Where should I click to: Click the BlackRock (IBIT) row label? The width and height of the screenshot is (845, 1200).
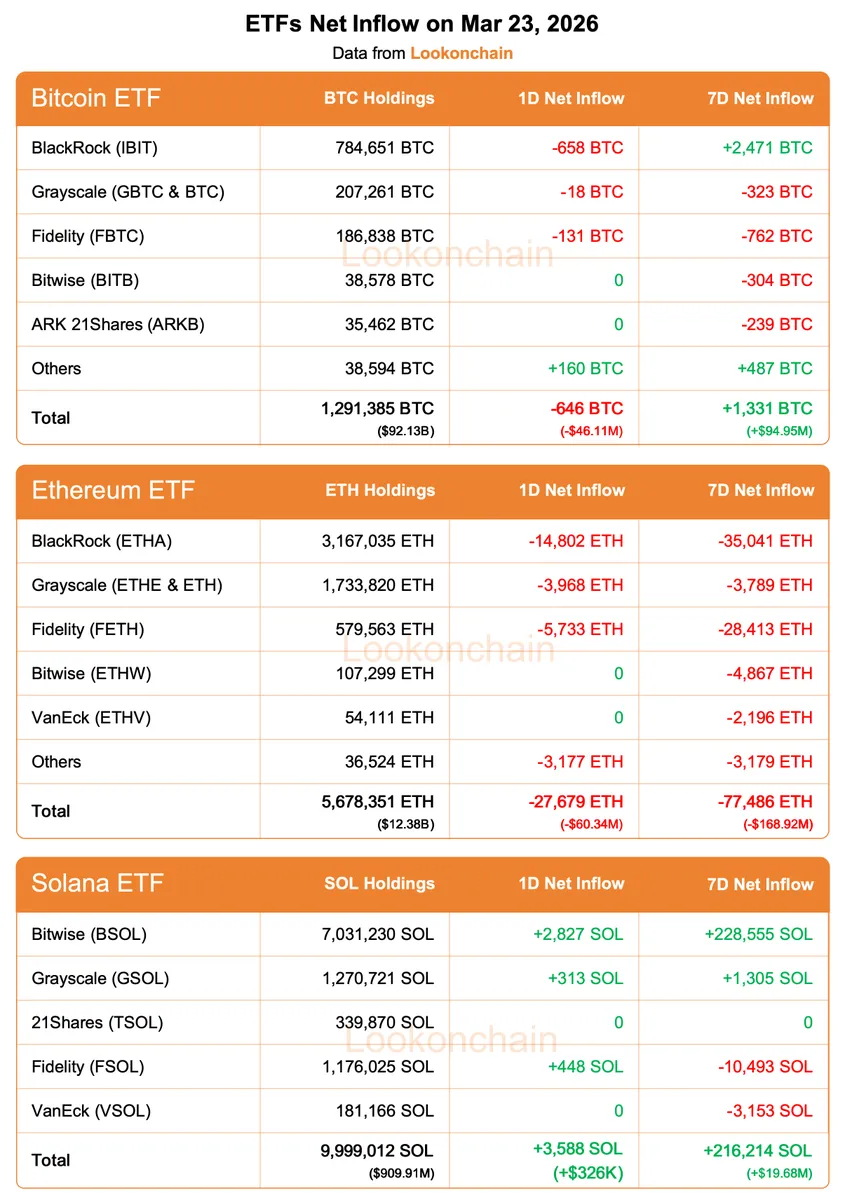tap(95, 148)
